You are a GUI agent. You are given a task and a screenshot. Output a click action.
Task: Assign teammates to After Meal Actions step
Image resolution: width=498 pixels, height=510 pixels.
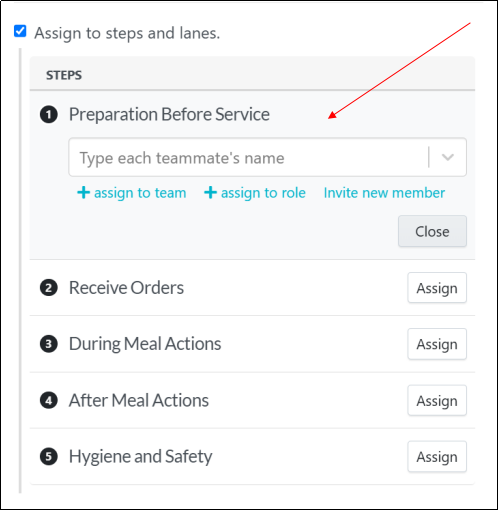pos(437,400)
